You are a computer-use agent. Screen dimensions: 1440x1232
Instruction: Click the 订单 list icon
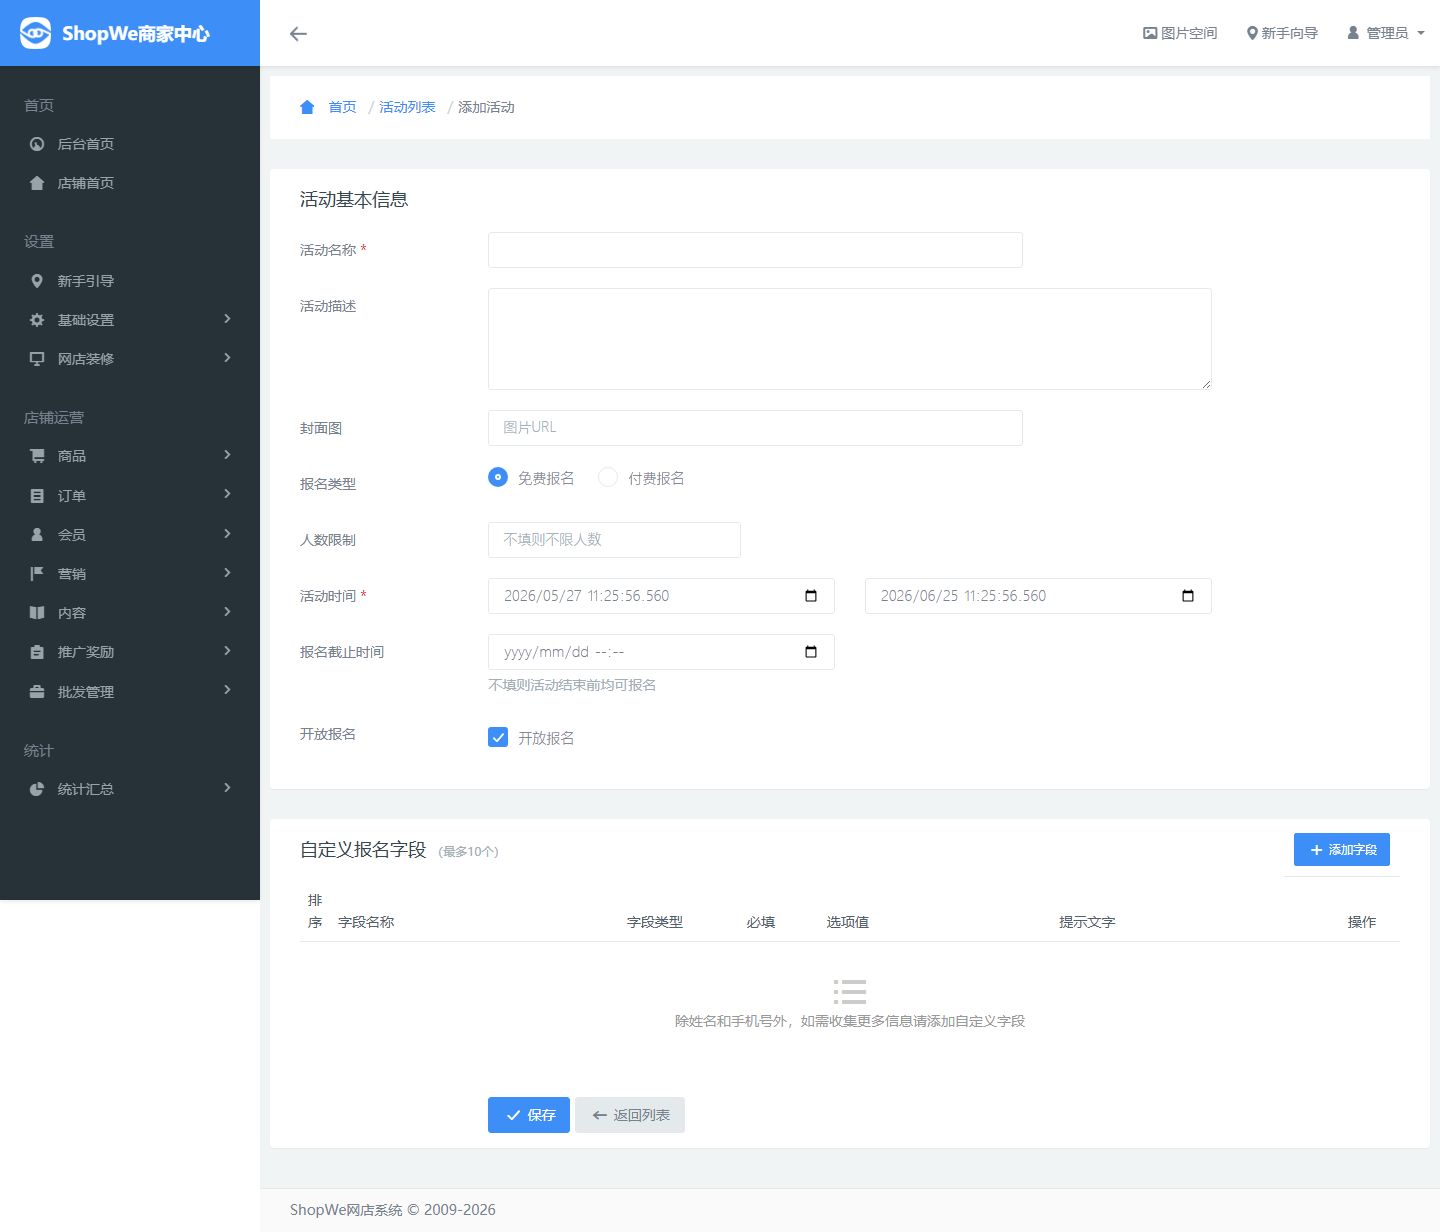(37, 496)
